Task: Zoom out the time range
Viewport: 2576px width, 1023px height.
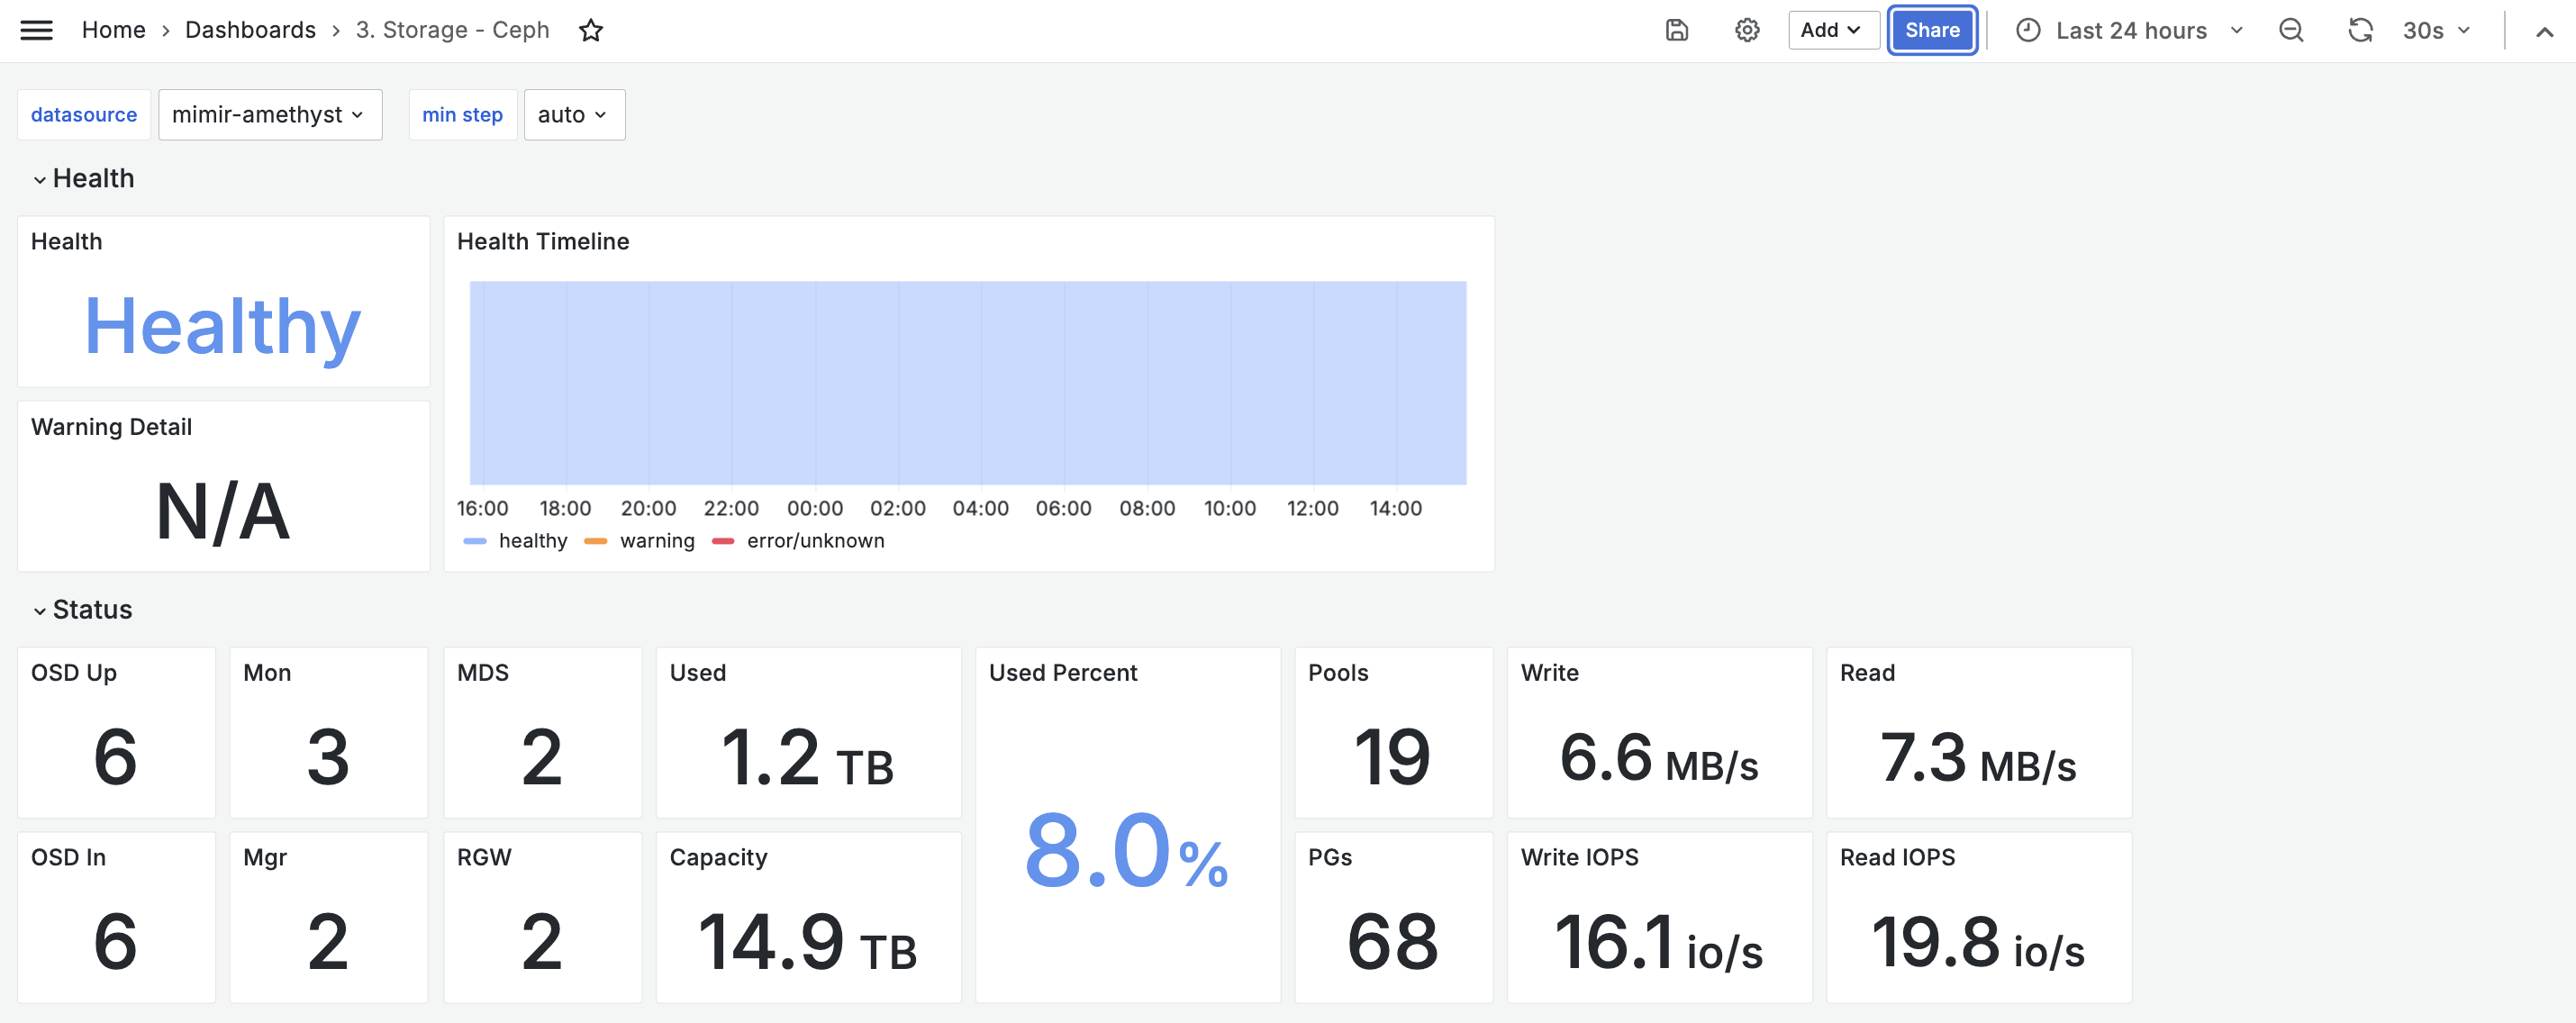Action: click(2291, 30)
